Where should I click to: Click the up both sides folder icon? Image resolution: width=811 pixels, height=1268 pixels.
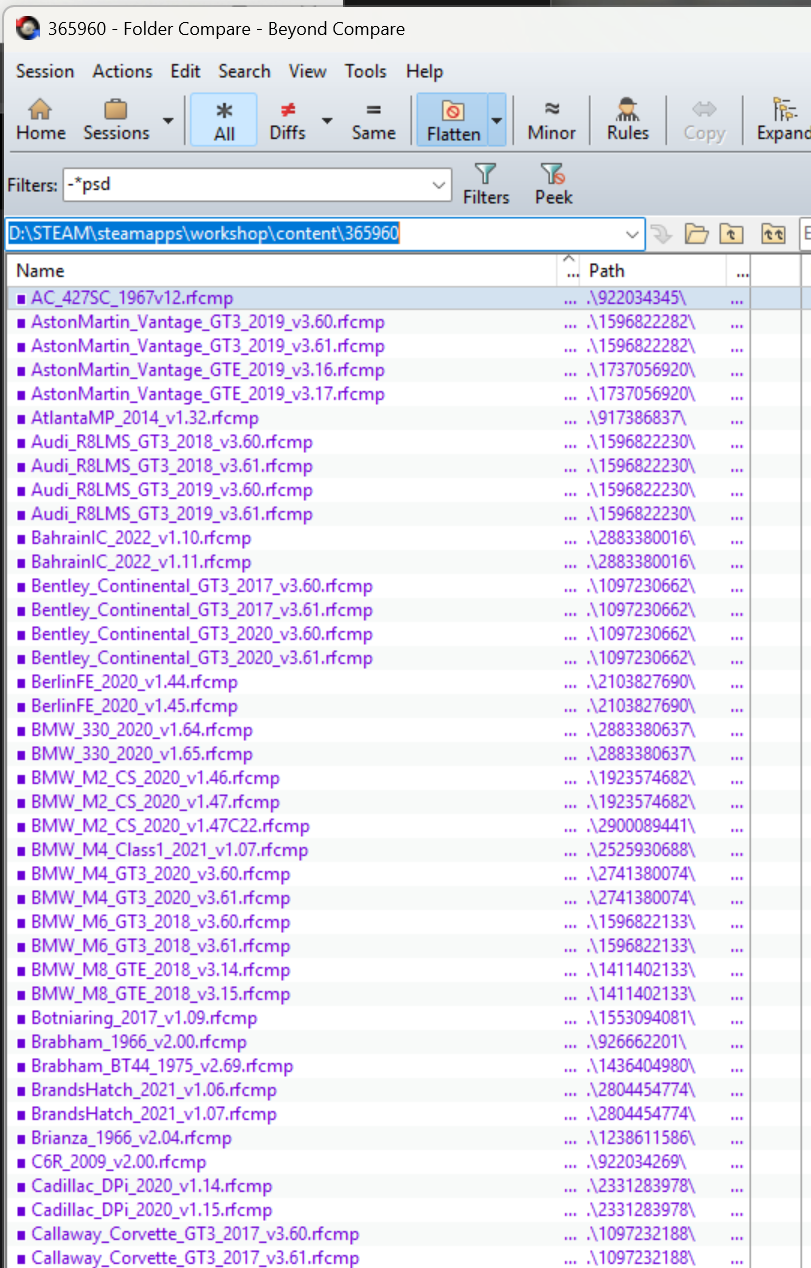coord(773,234)
